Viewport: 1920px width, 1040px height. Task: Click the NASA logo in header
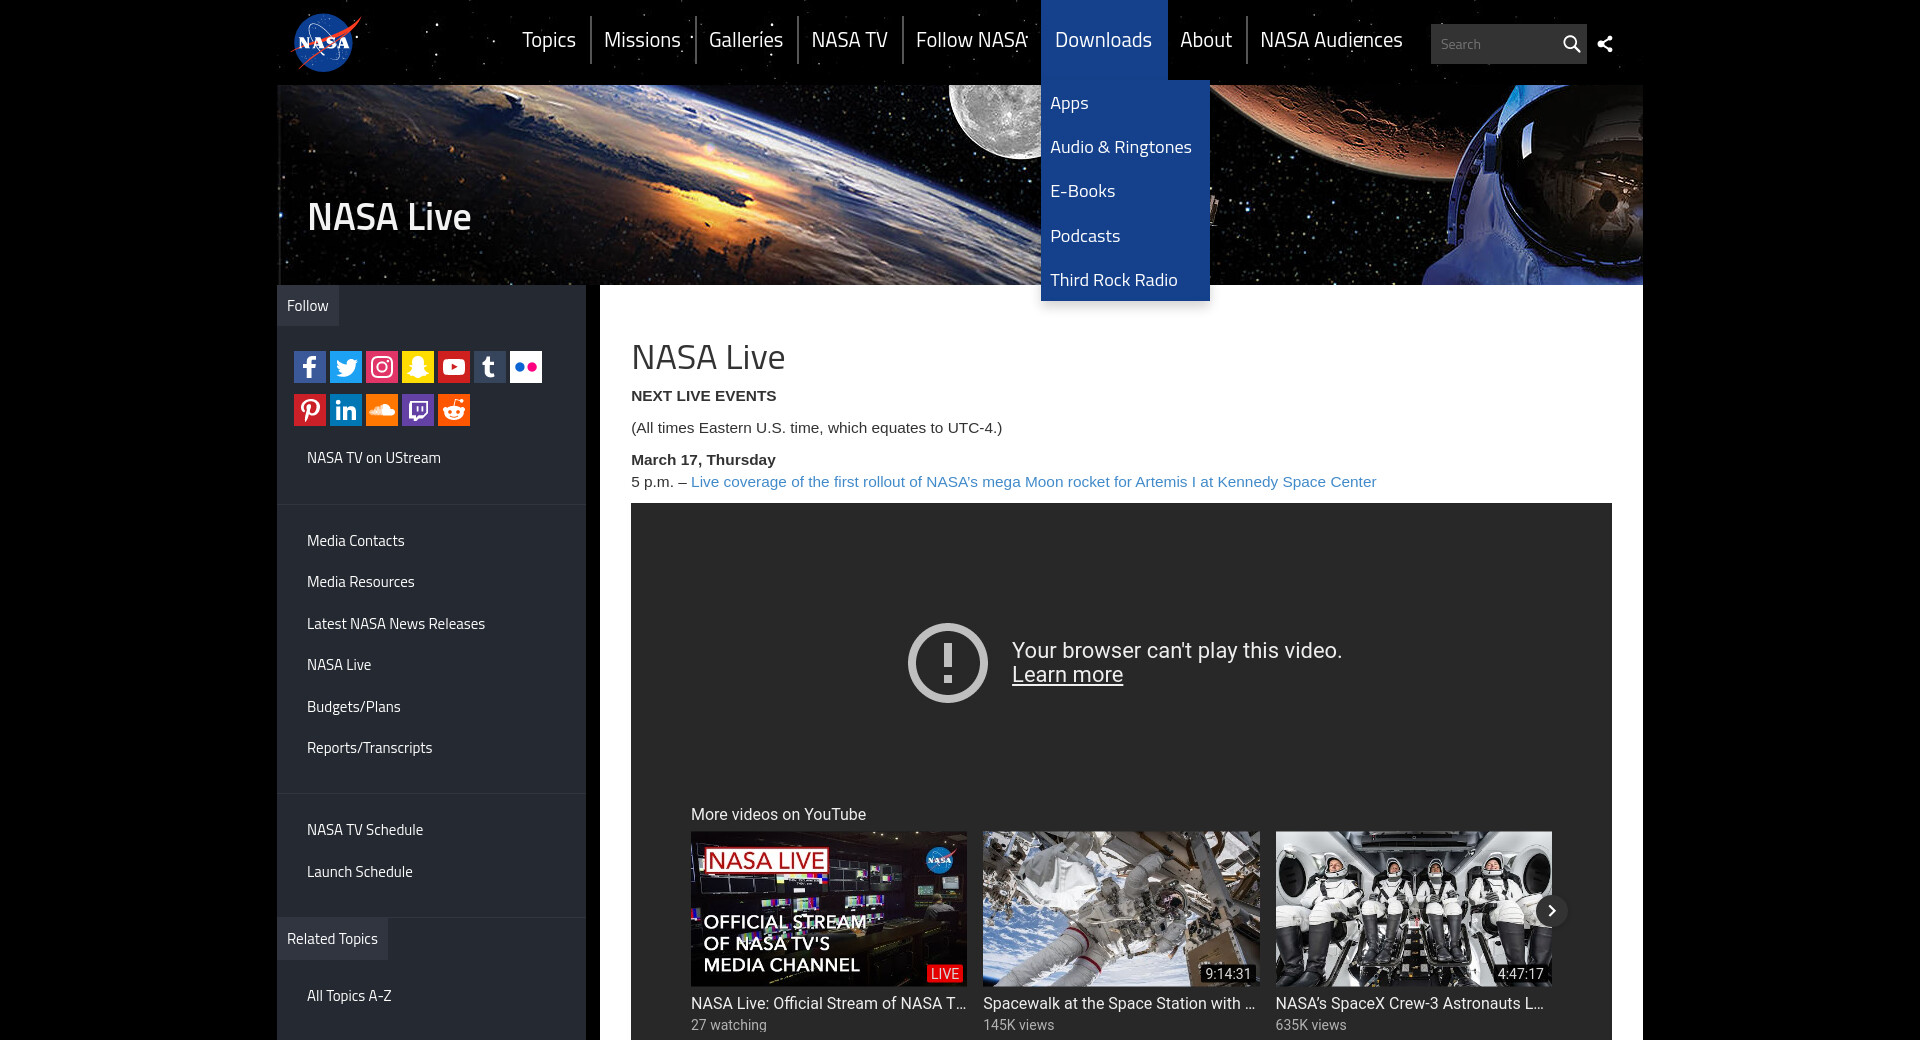(325, 43)
